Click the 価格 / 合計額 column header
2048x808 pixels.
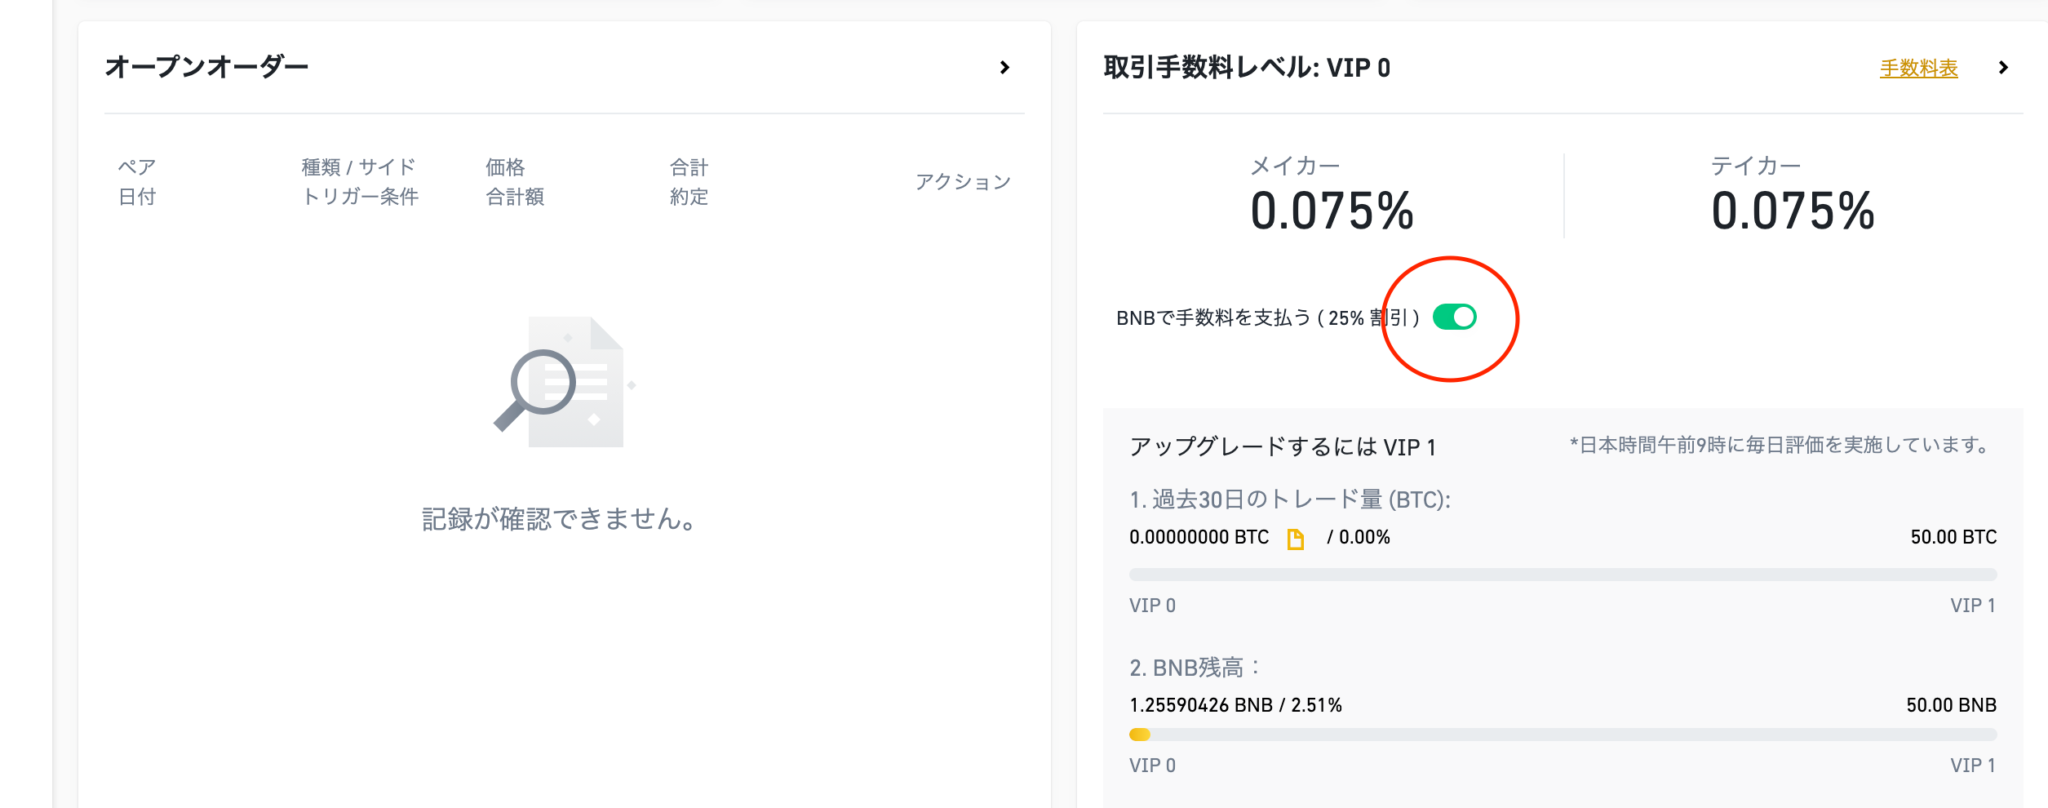[514, 181]
